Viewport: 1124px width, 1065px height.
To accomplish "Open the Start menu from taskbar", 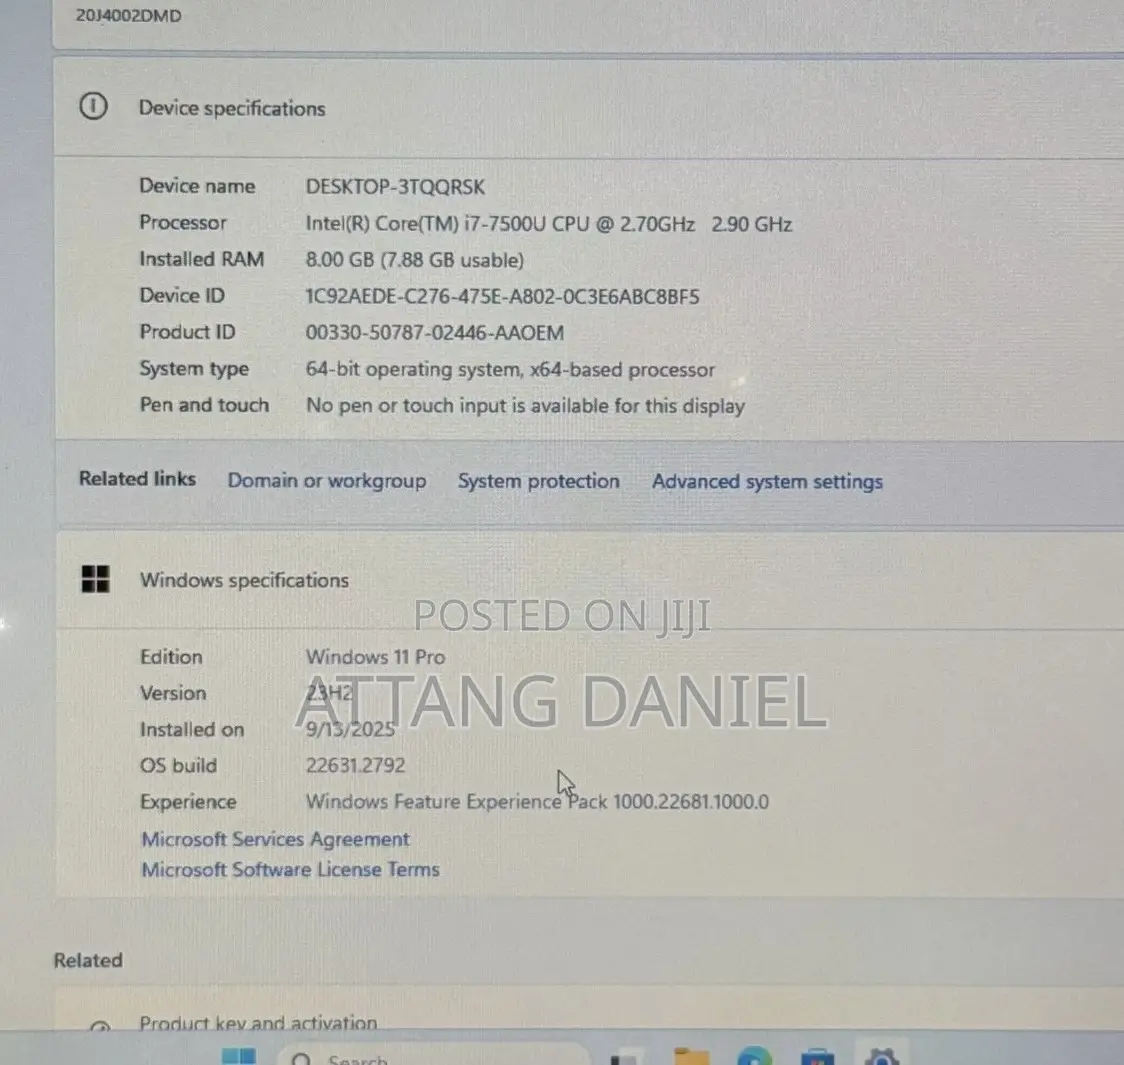I will point(239,1056).
